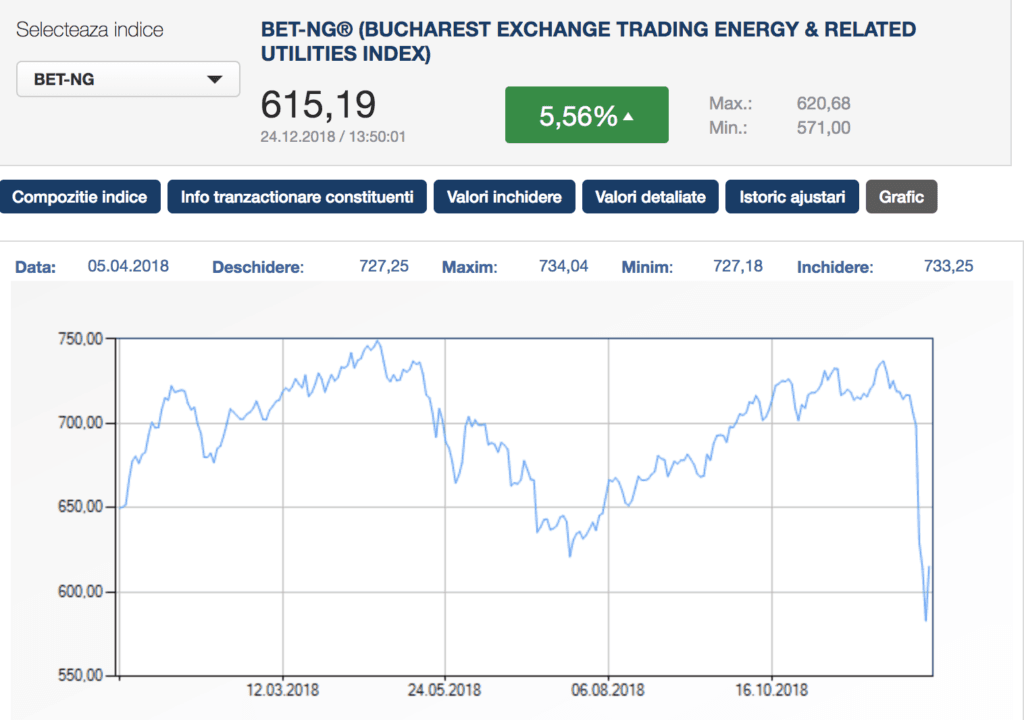The width and height of the screenshot is (1024, 720).
Task: Click the up-arrow icon beside 5,56%
Action: [x=628, y=116]
